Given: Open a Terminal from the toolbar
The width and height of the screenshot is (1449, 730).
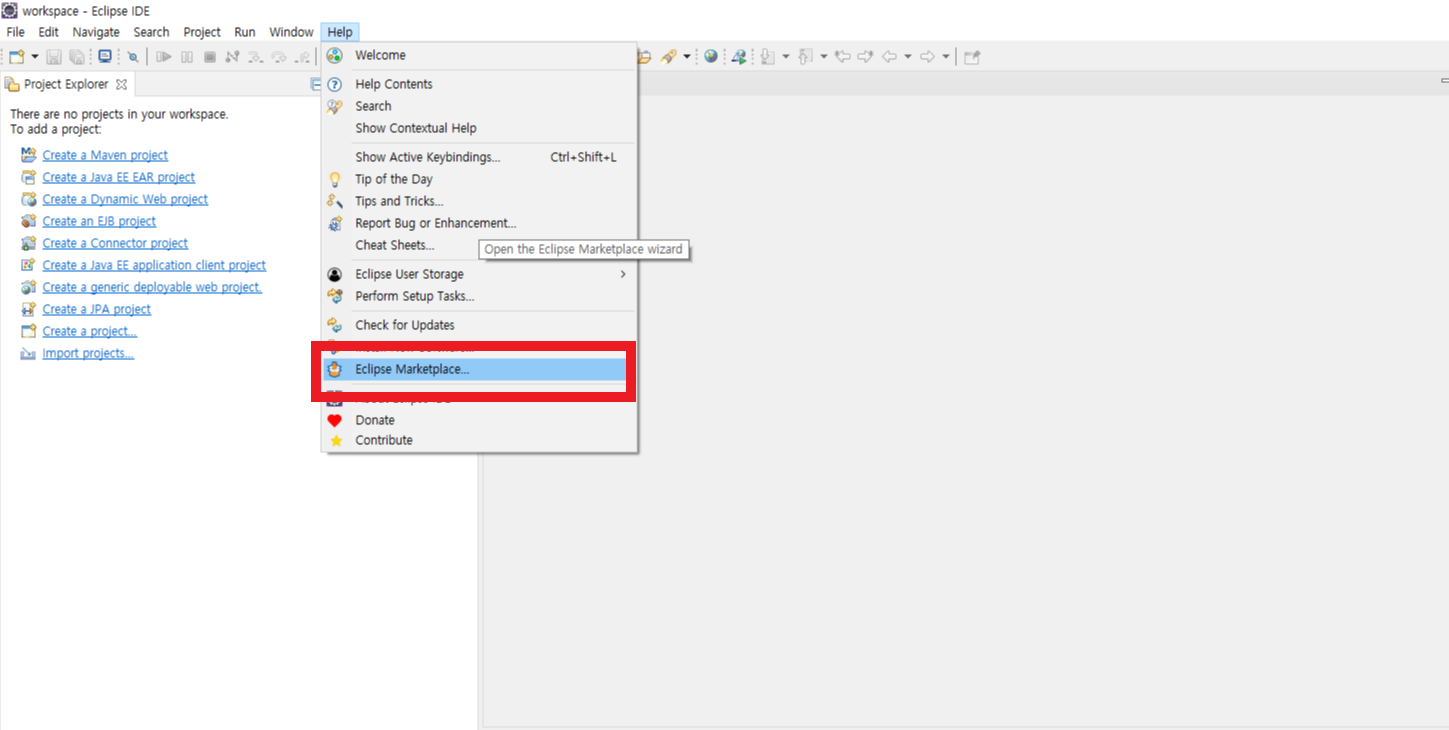Looking at the screenshot, I should pos(105,56).
